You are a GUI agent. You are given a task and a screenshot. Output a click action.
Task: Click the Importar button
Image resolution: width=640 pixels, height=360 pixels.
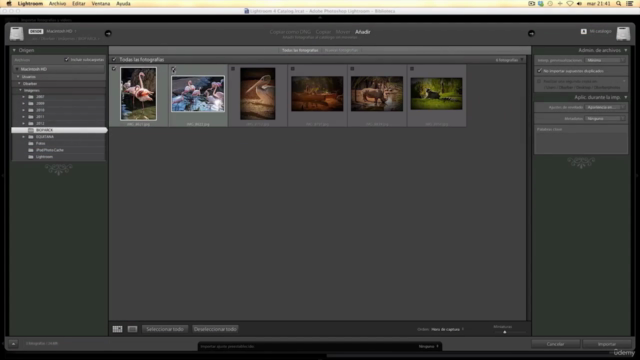point(607,344)
